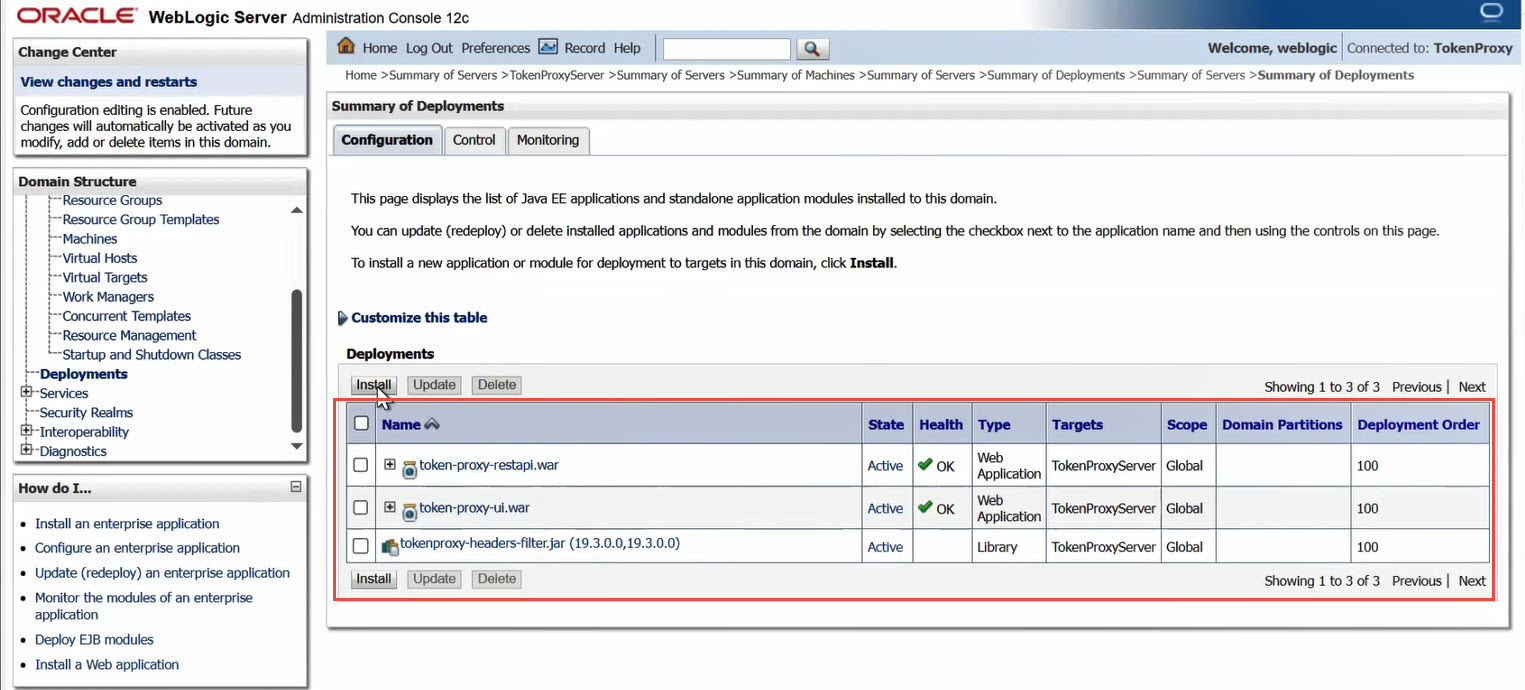Click Log Out in the toolbar
The image size is (1525, 690).
click(x=429, y=48)
